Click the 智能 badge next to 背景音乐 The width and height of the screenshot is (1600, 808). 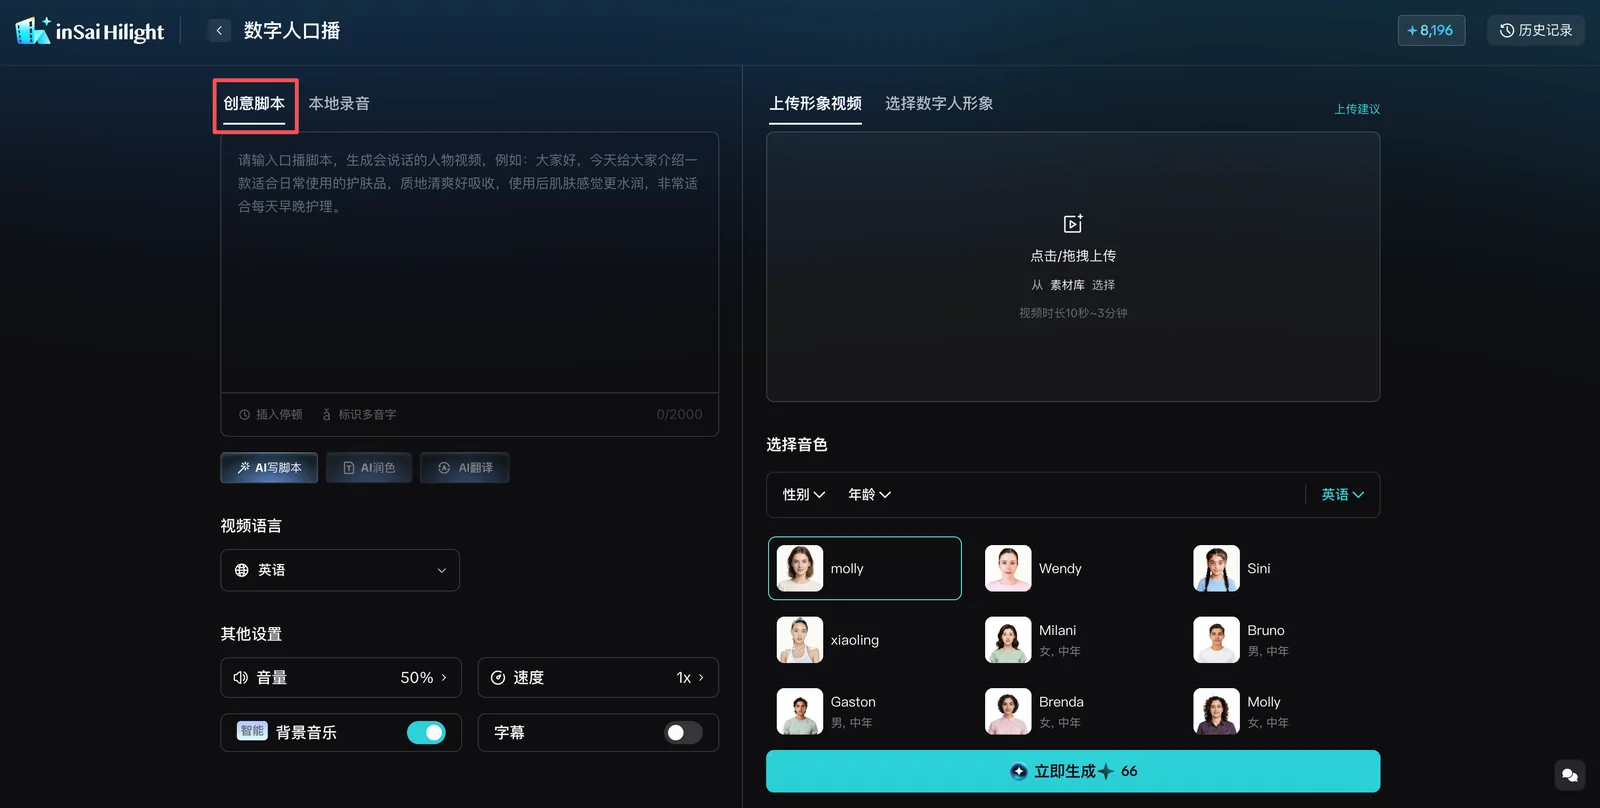pos(252,731)
